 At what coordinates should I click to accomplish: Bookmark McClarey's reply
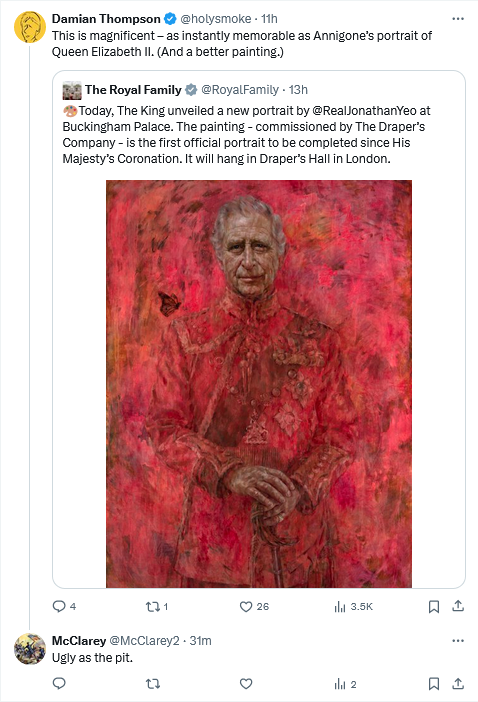[434, 684]
